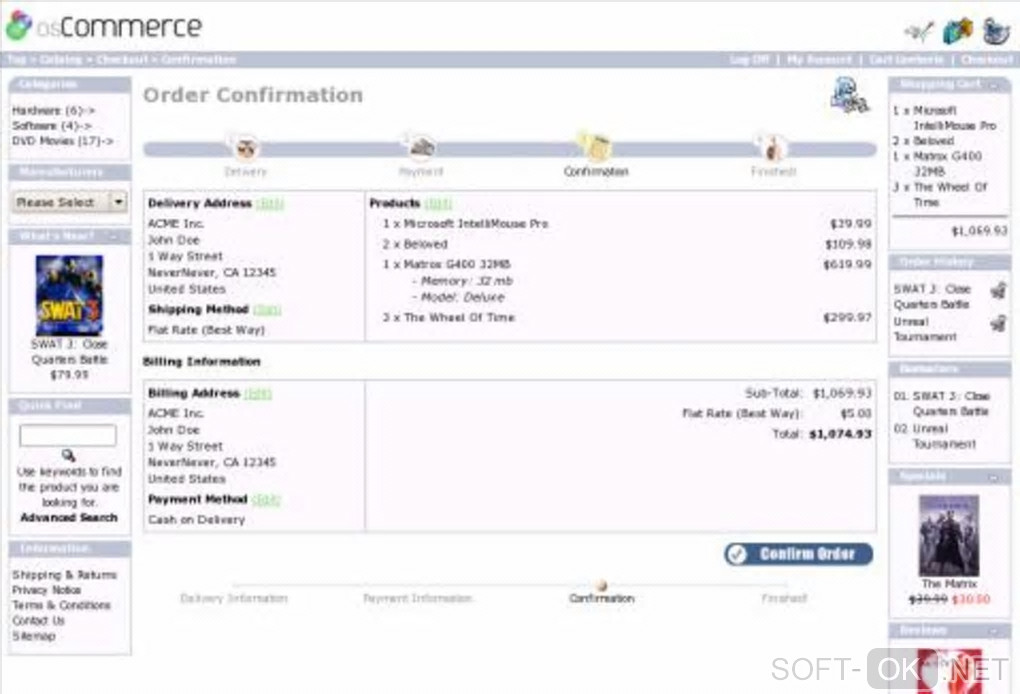Edit the Shipping Method
Viewport: 1020px width, 694px height.
click(x=267, y=310)
